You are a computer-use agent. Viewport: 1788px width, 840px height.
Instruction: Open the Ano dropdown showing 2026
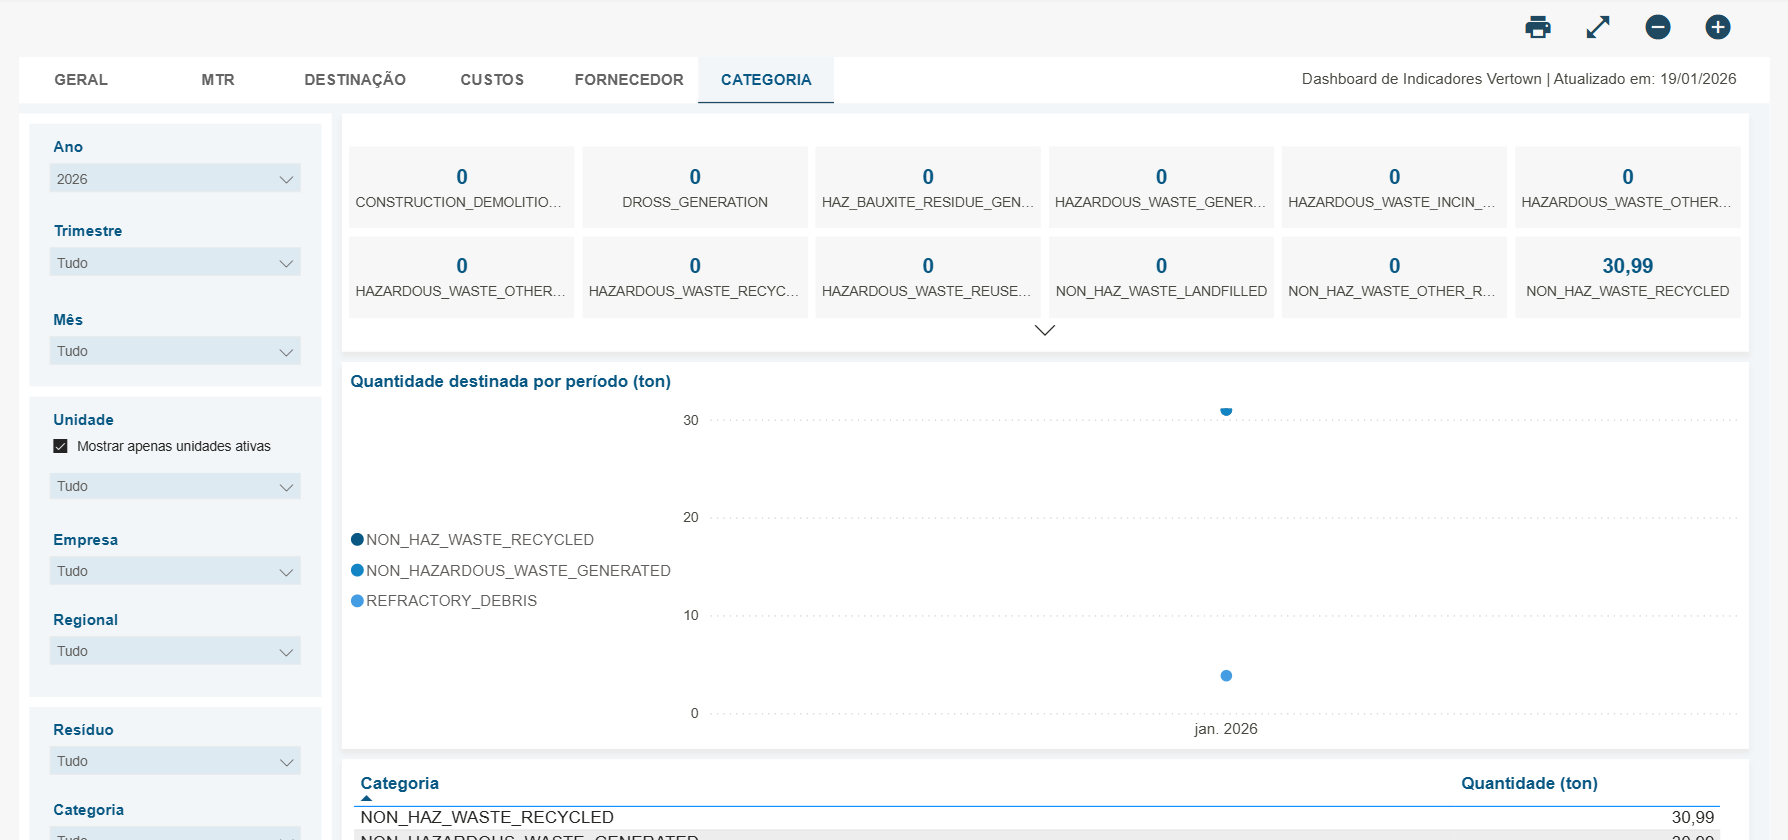tap(175, 179)
